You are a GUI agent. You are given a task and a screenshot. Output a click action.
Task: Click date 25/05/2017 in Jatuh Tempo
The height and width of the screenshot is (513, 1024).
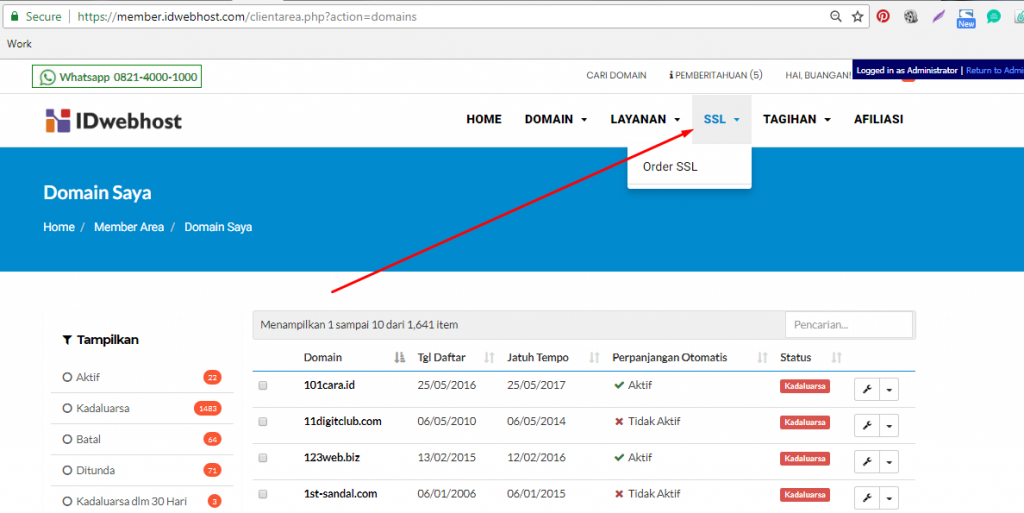(536, 385)
